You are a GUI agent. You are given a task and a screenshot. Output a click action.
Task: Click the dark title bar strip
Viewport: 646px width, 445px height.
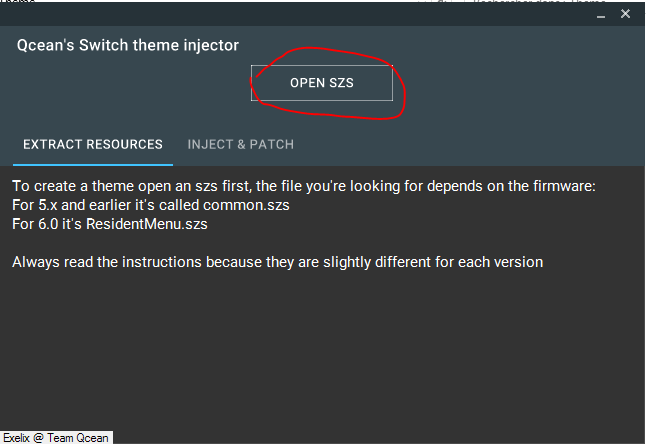(x=300, y=14)
